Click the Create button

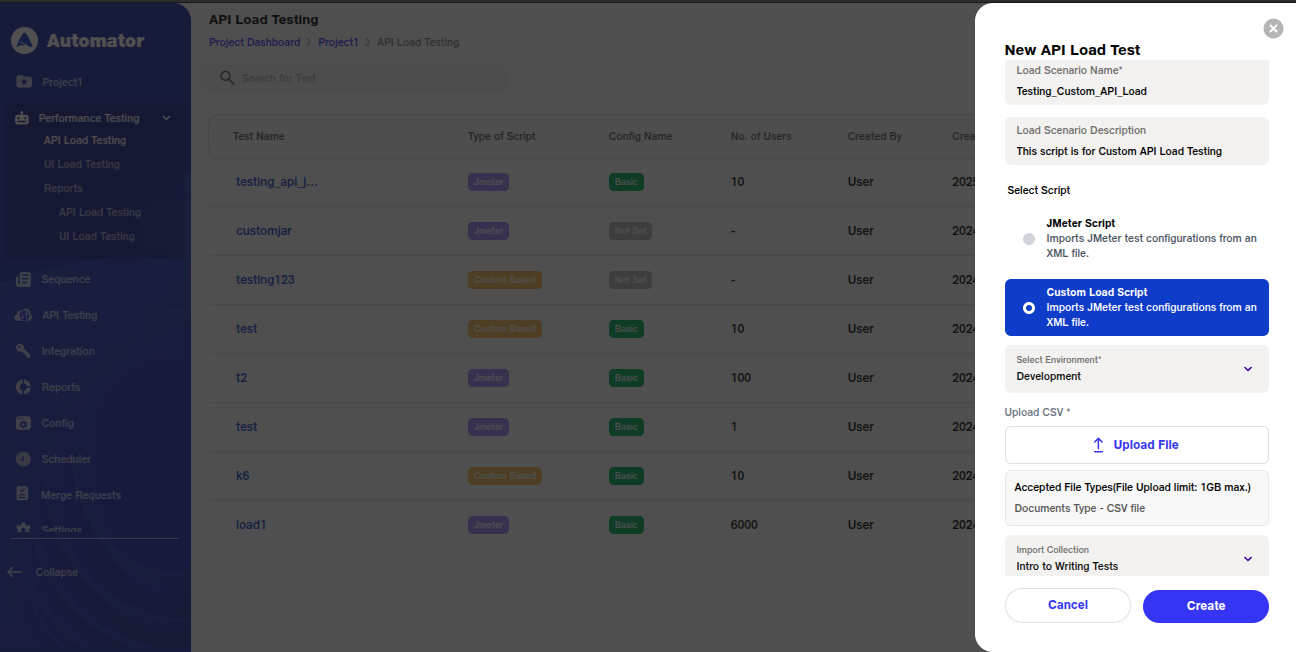tap(1206, 606)
